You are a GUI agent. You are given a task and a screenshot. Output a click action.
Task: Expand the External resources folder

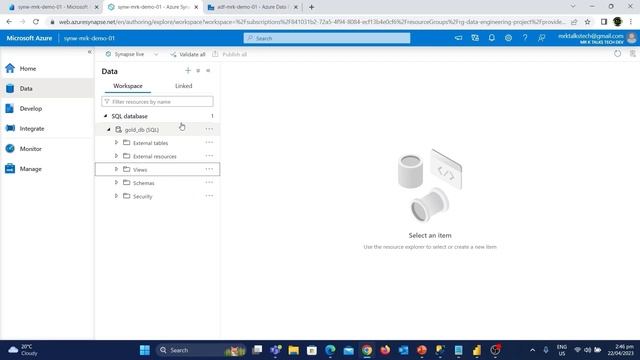(x=116, y=156)
